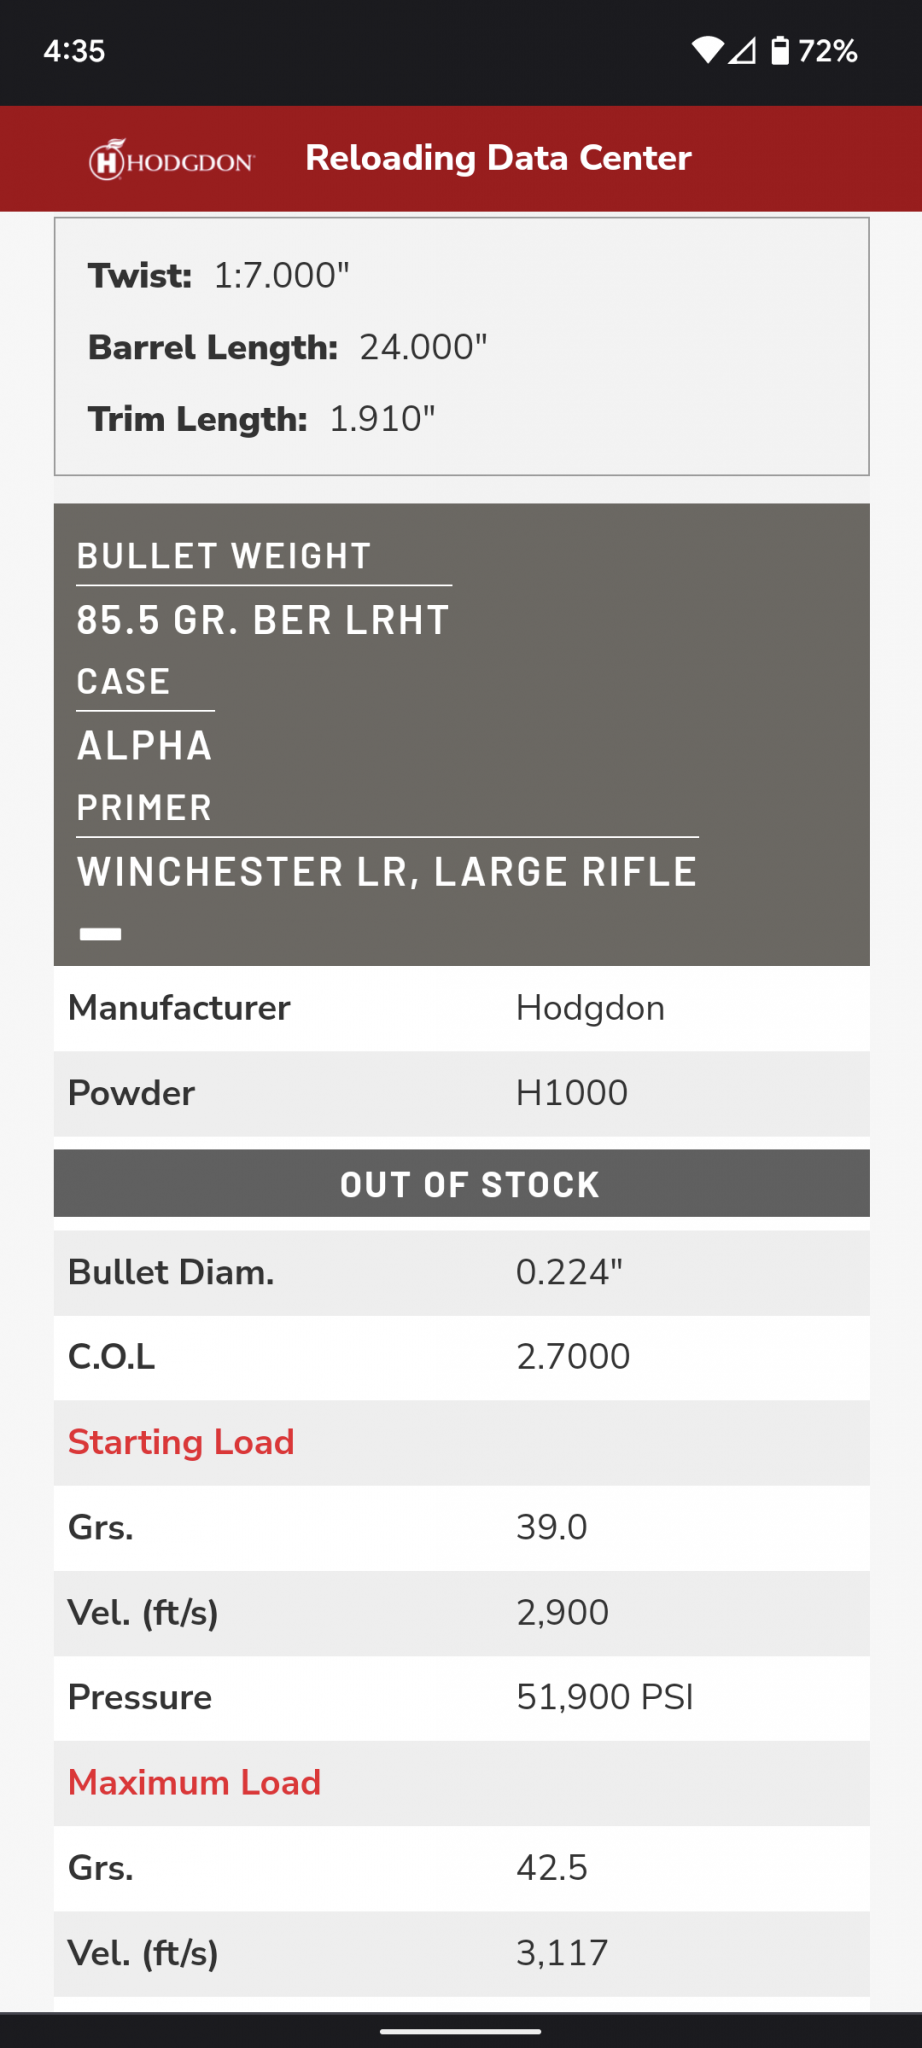Tap the Wi-Fi status icon
The width and height of the screenshot is (922, 2048).
click(x=707, y=50)
